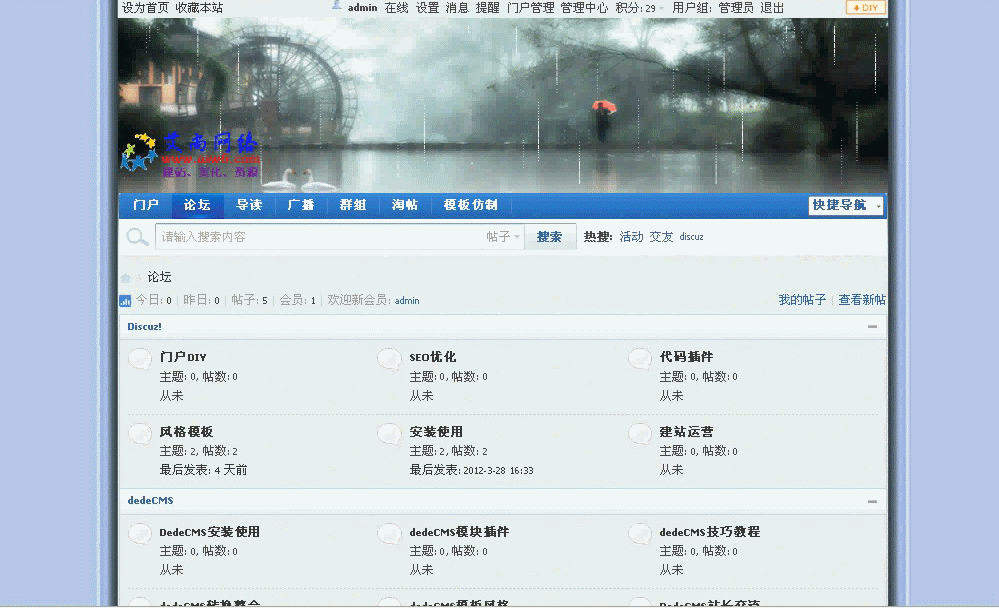Open the 群组 nav tab

coord(353,205)
